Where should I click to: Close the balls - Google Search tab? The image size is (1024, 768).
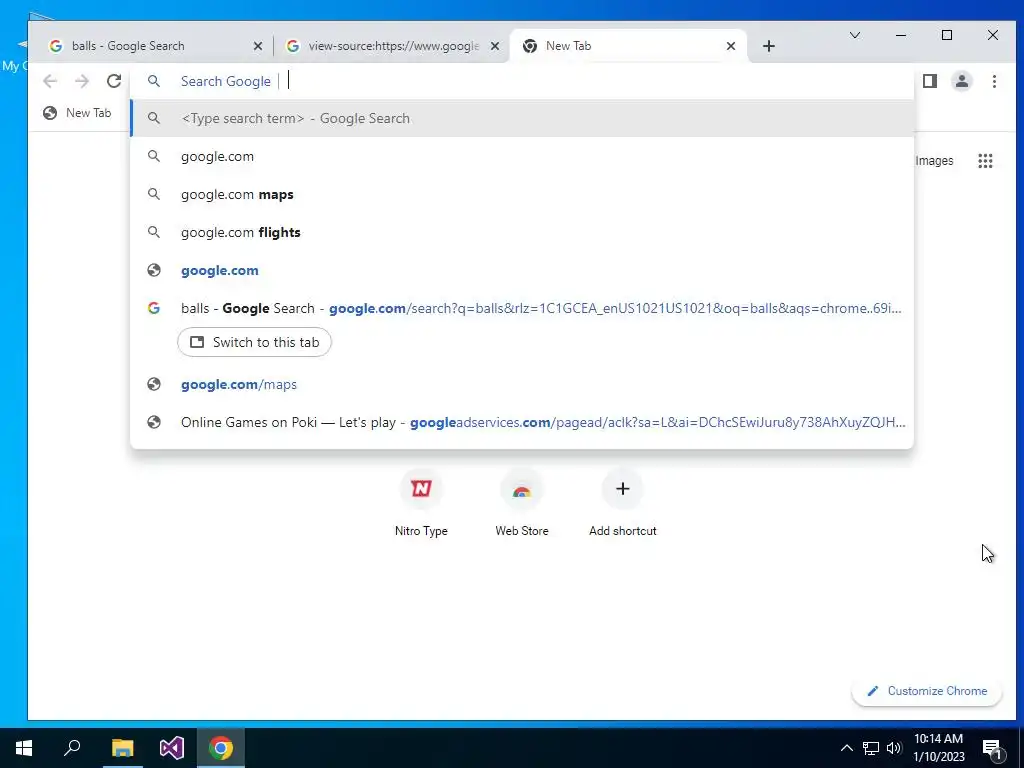click(257, 46)
